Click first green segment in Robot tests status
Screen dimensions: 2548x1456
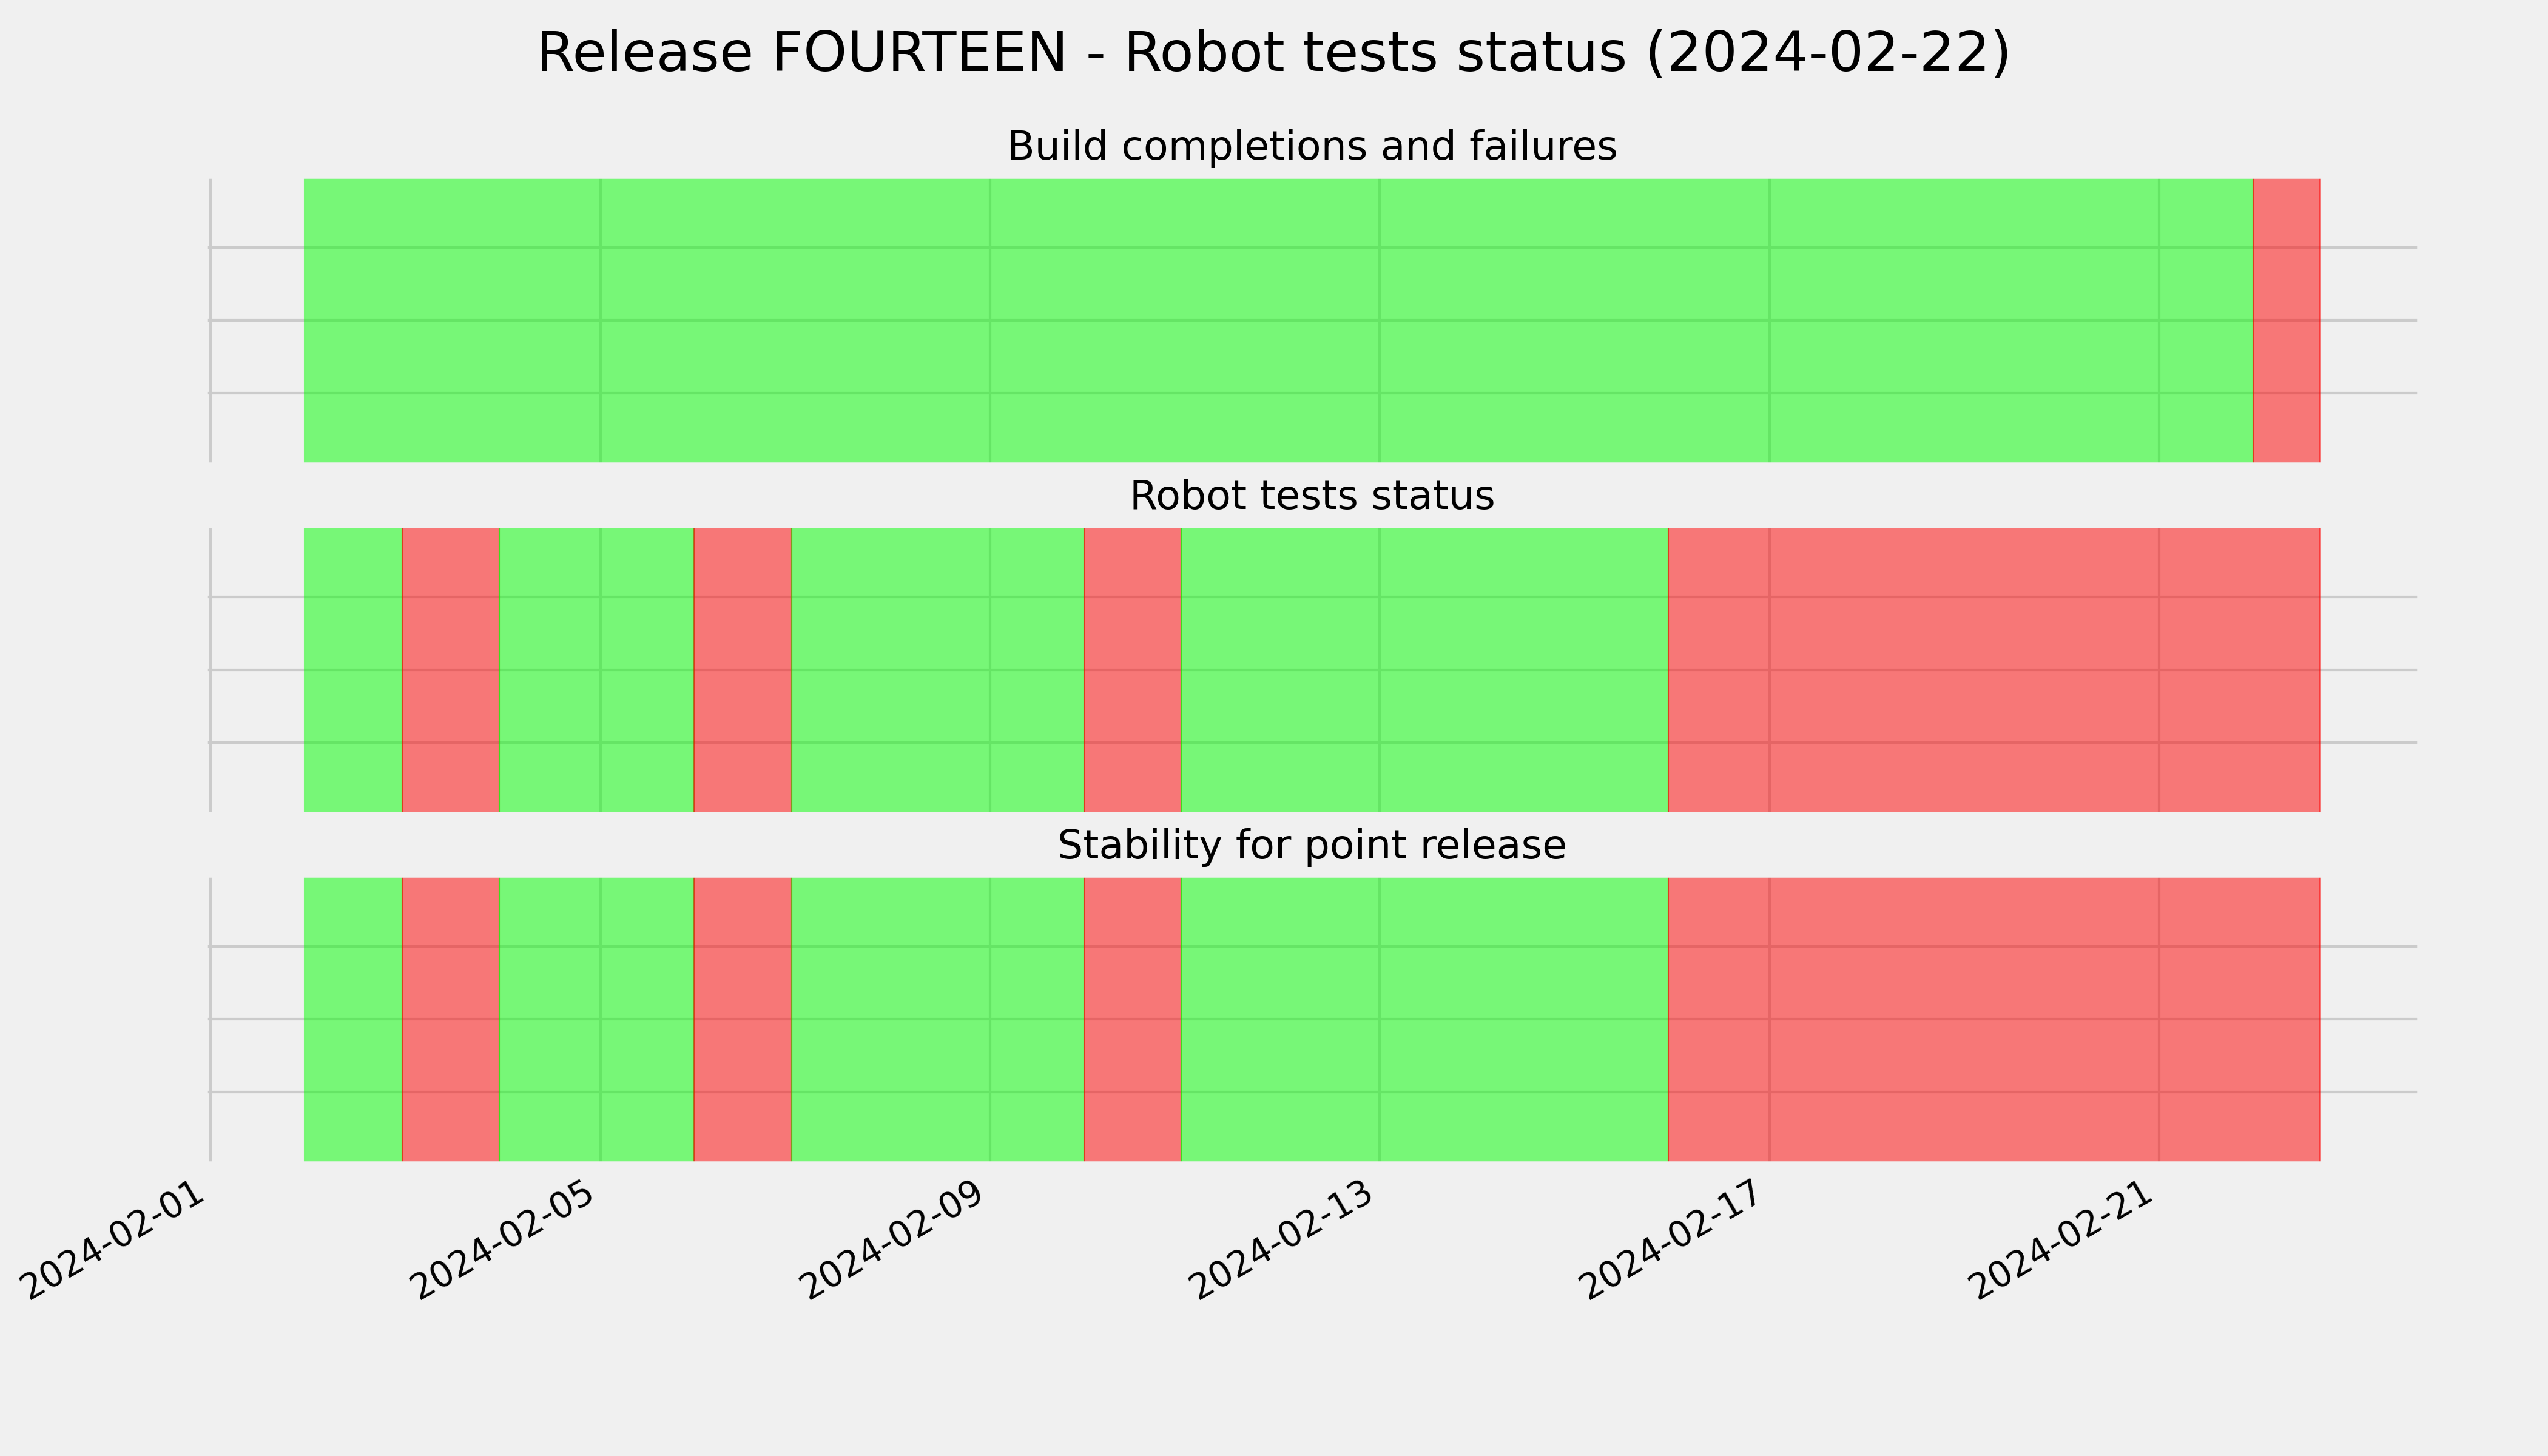tap(353, 670)
